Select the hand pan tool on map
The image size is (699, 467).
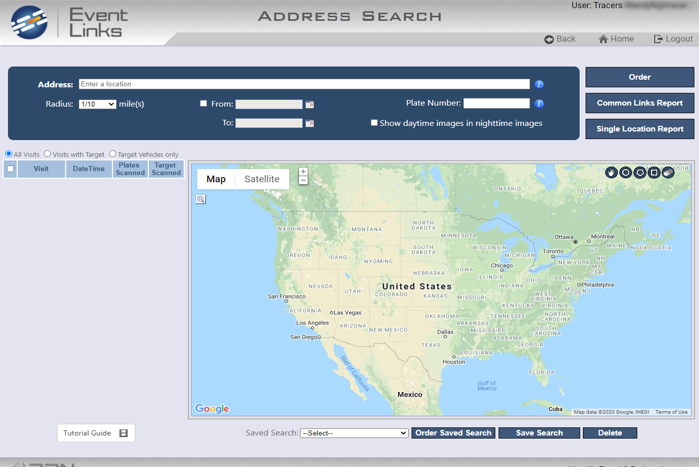[x=611, y=173]
